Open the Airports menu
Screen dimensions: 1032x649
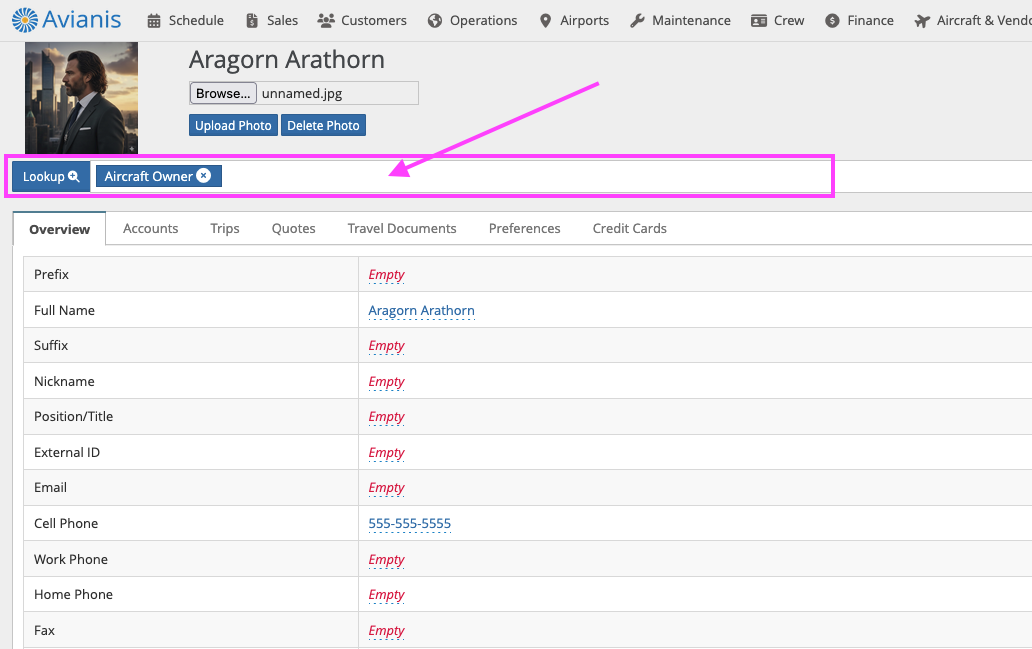[x=574, y=20]
